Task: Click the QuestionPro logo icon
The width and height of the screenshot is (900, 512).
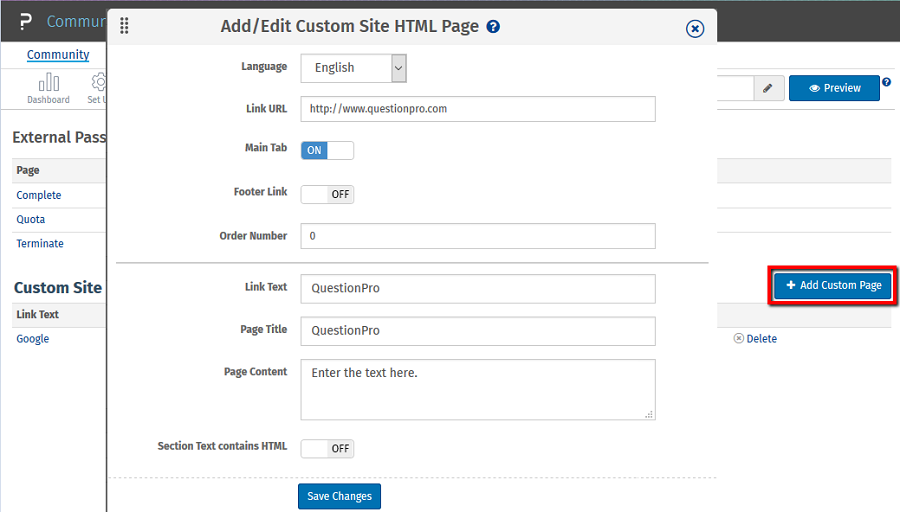Action: [x=25, y=22]
